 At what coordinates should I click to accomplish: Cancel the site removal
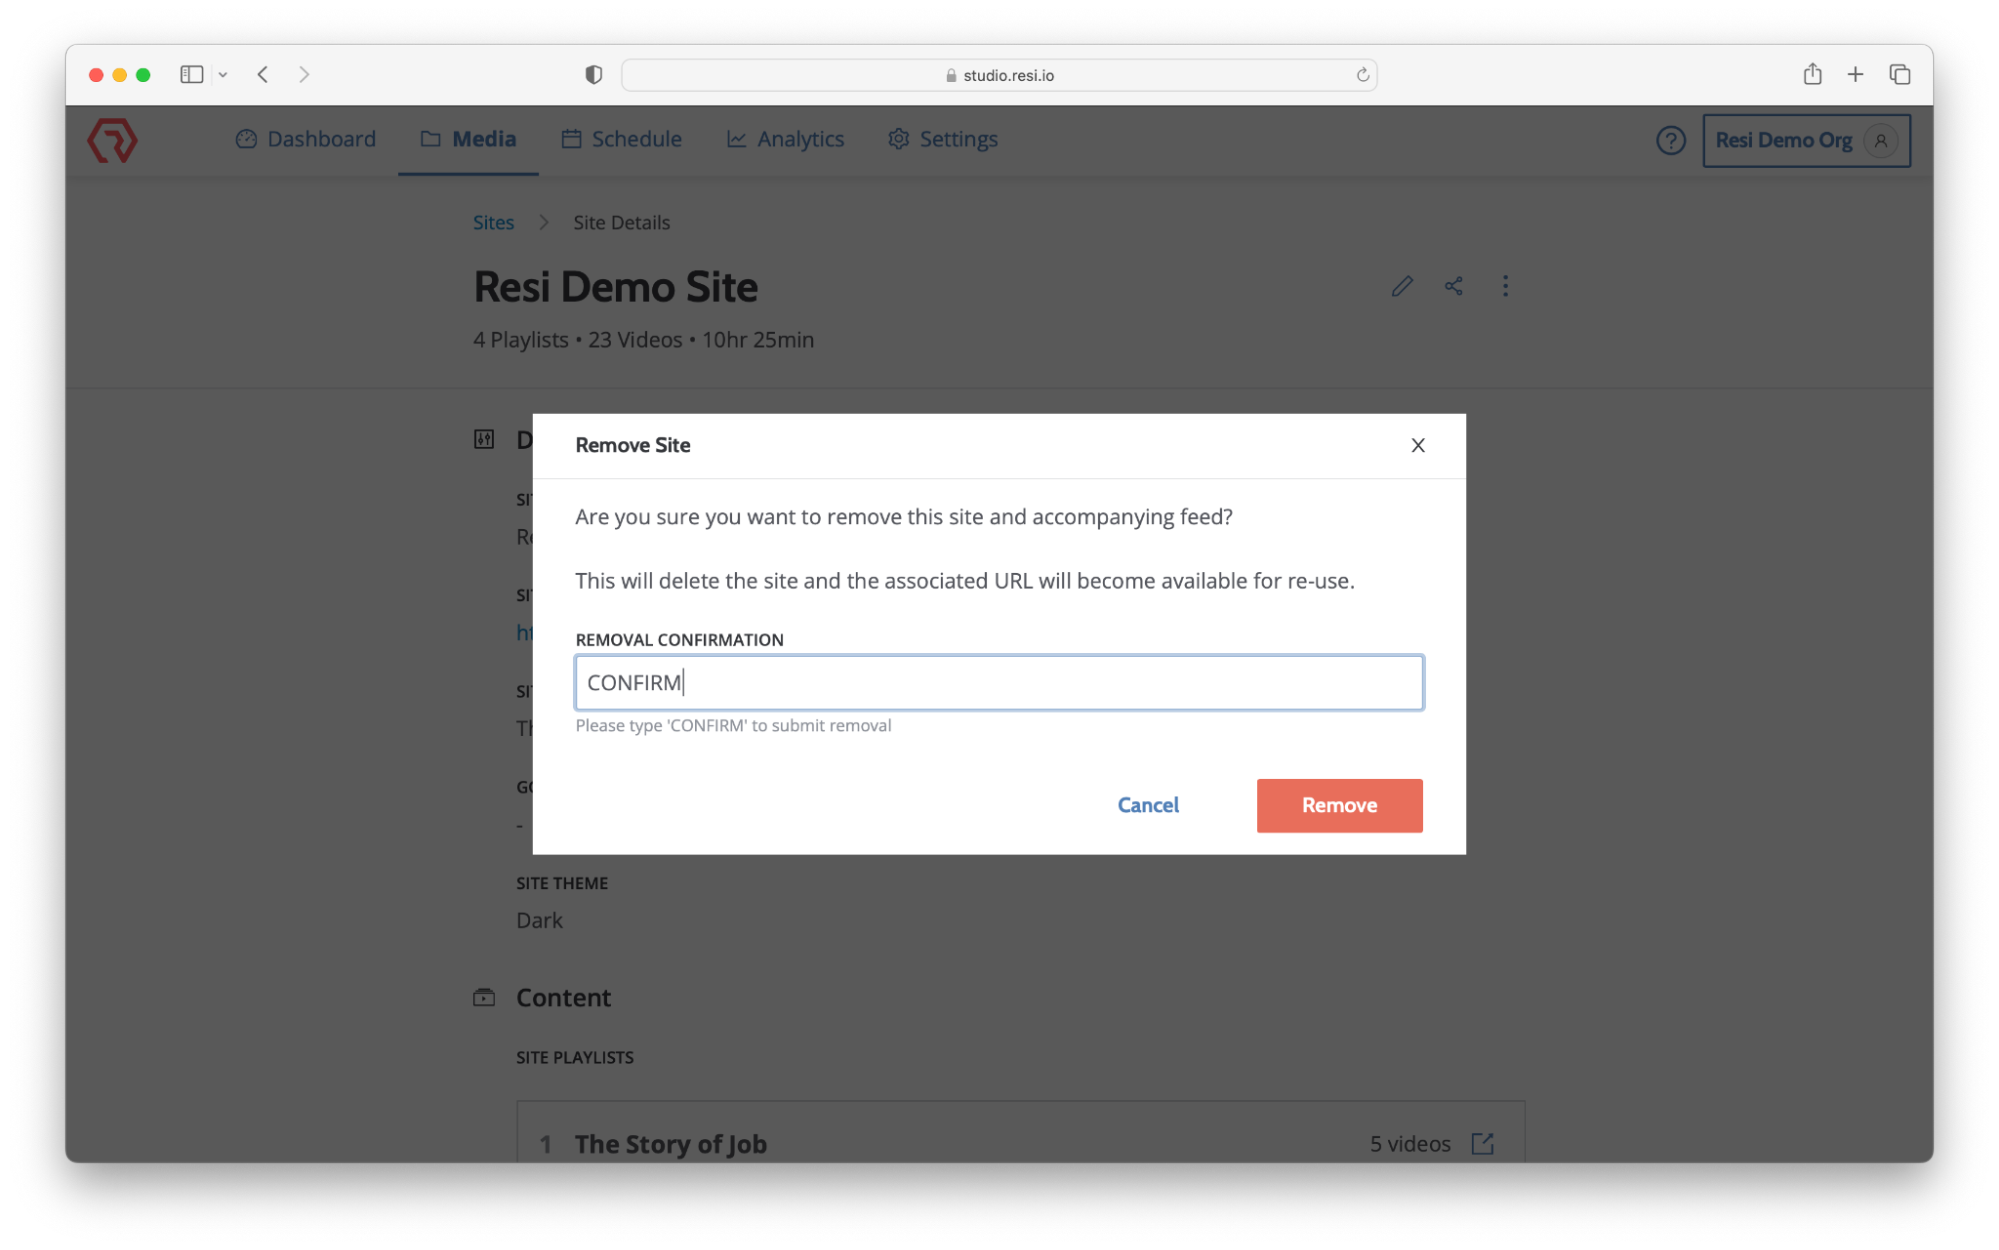pyautogui.click(x=1148, y=805)
